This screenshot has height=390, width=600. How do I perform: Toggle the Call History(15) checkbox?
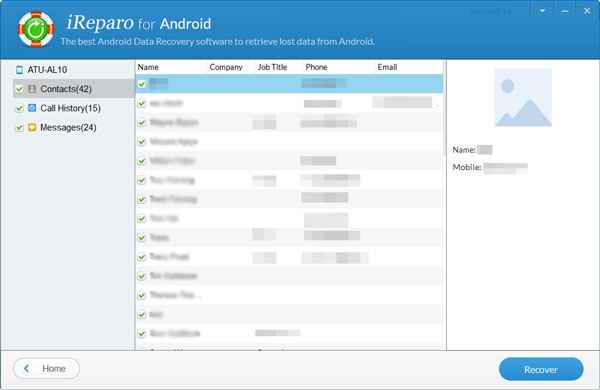click(x=19, y=108)
